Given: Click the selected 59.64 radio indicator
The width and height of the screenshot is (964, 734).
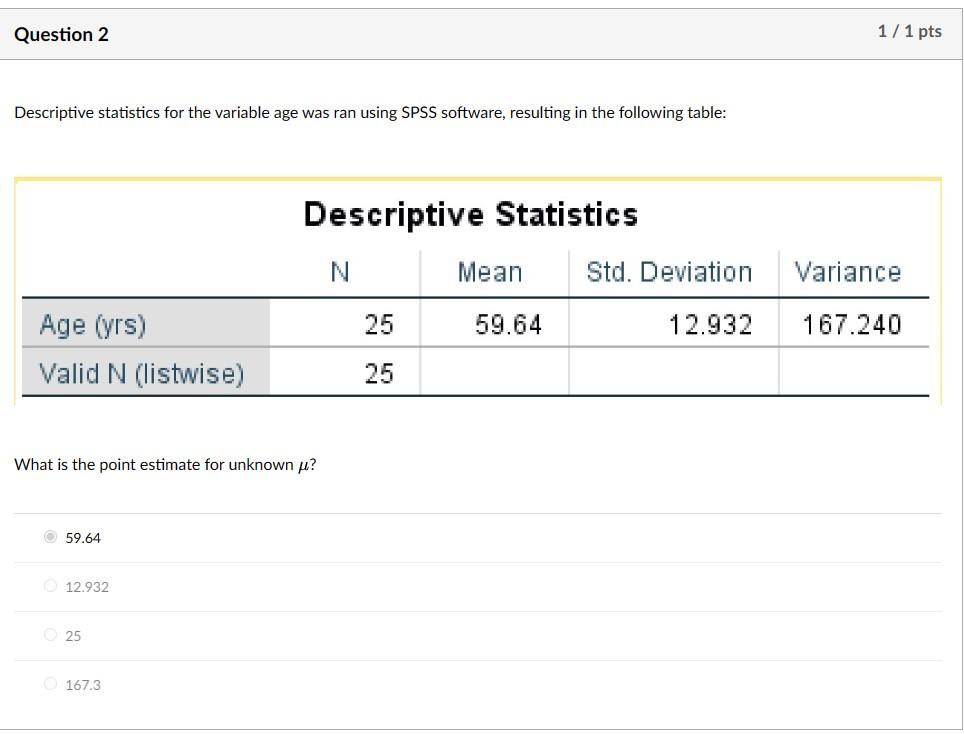Looking at the screenshot, I should [x=50, y=537].
